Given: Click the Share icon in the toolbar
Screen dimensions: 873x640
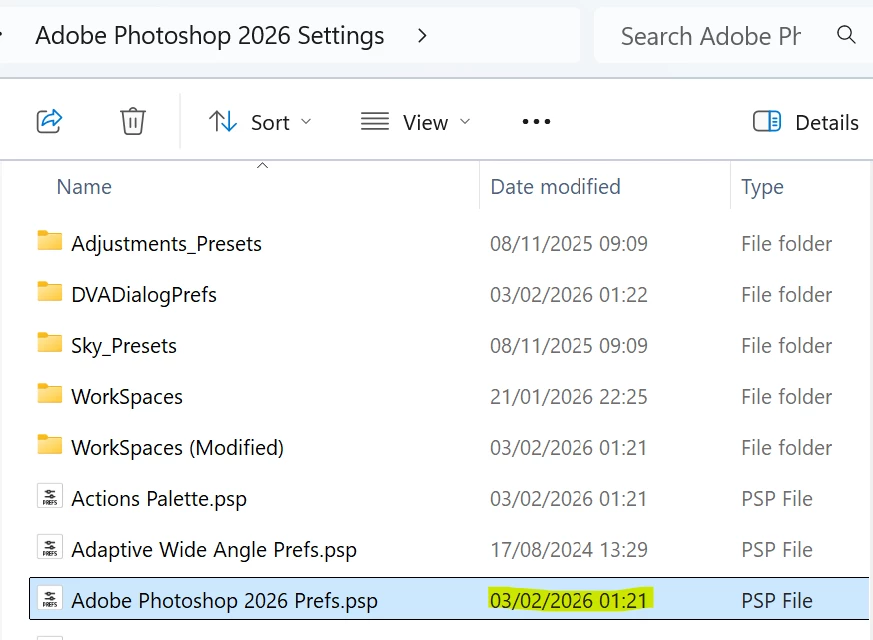Looking at the screenshot, I should 50,121.
